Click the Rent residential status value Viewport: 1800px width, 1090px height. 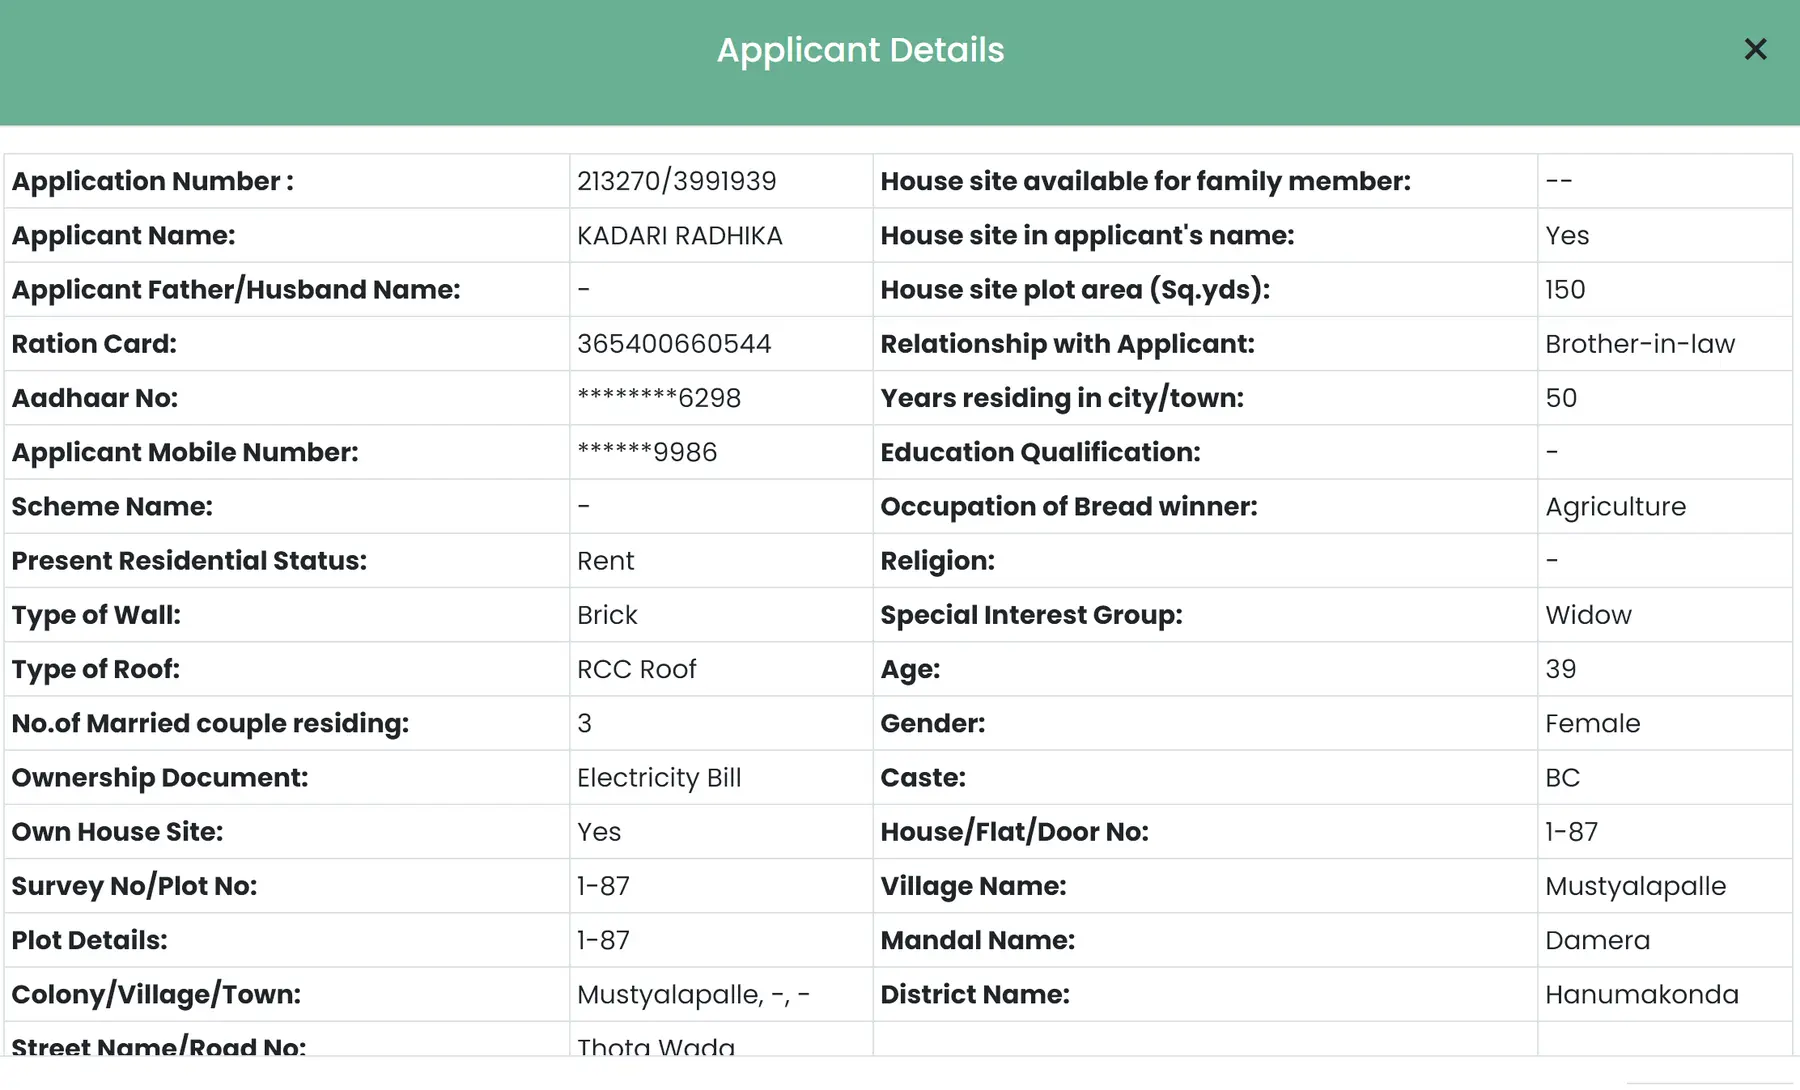point(605,561)
